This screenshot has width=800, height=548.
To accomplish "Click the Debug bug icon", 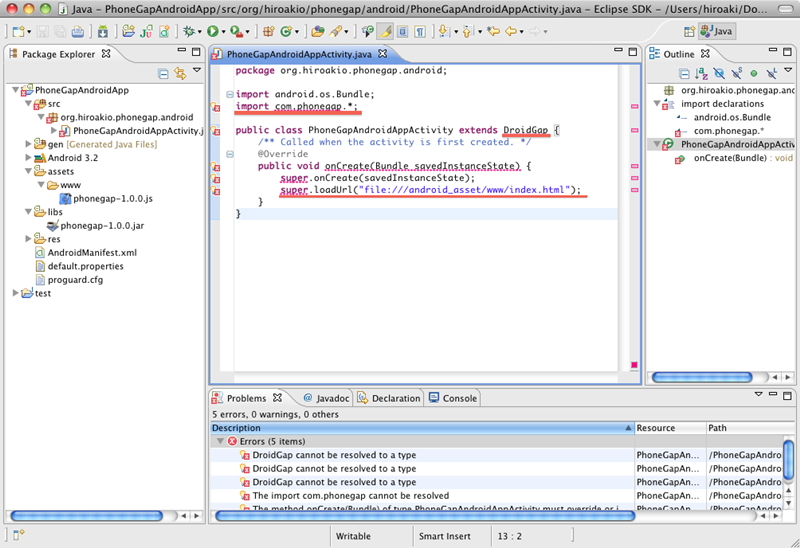I will tap(189, 32).
